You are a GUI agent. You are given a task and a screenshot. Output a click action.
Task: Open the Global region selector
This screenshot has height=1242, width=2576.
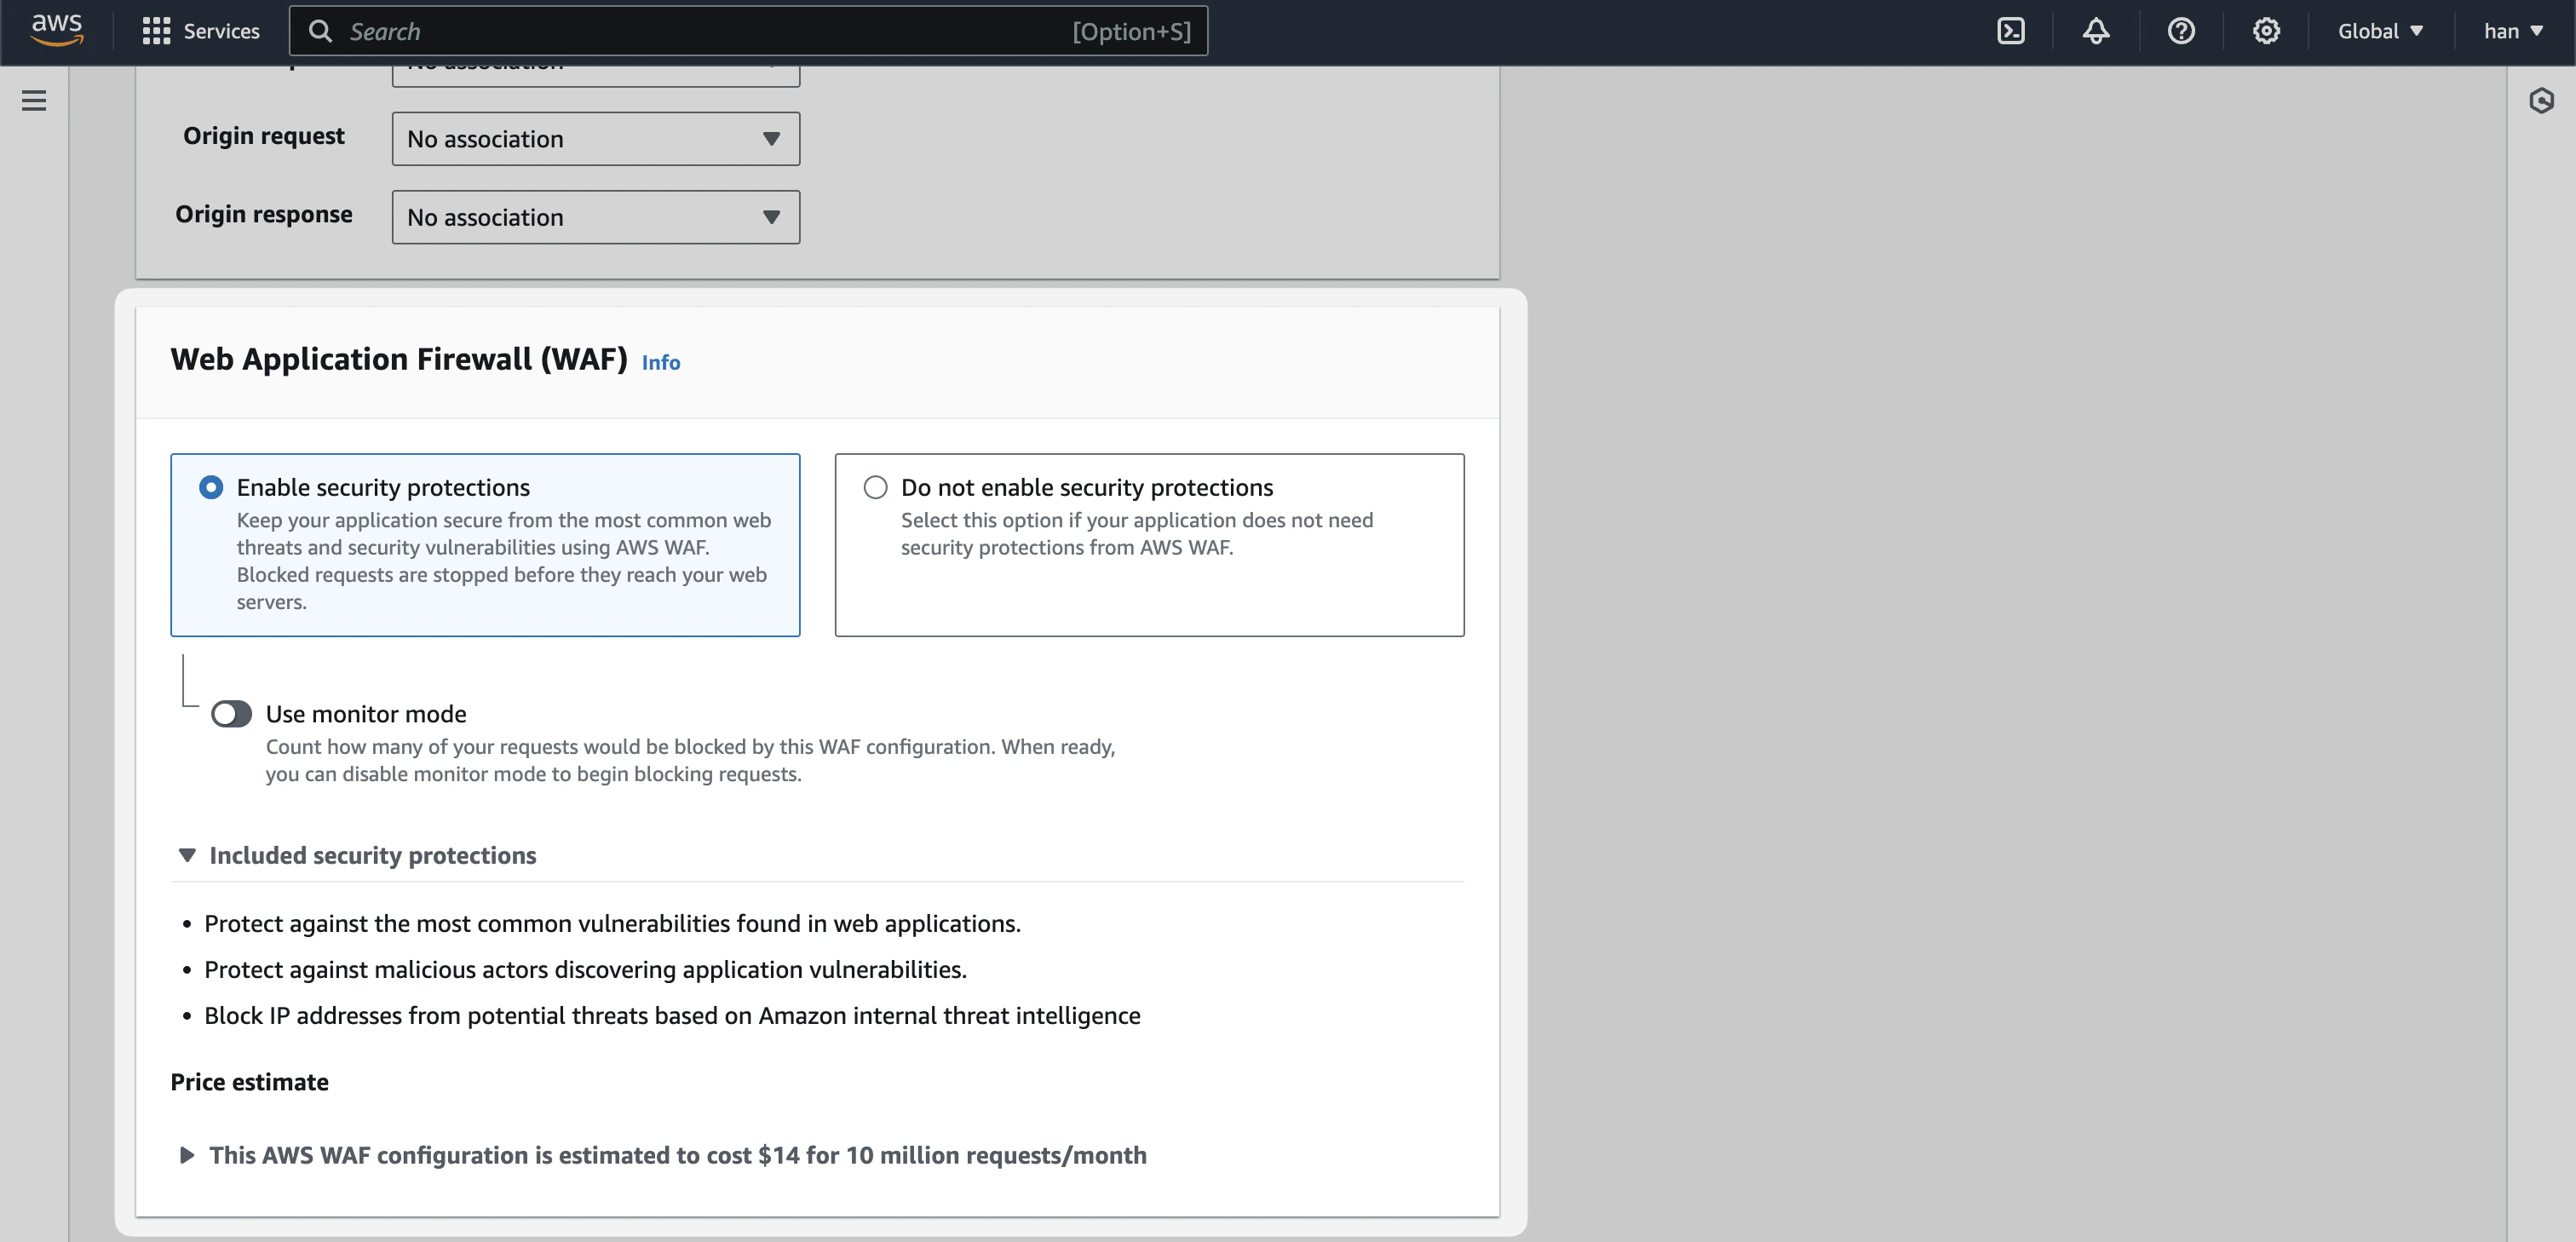2380,31
